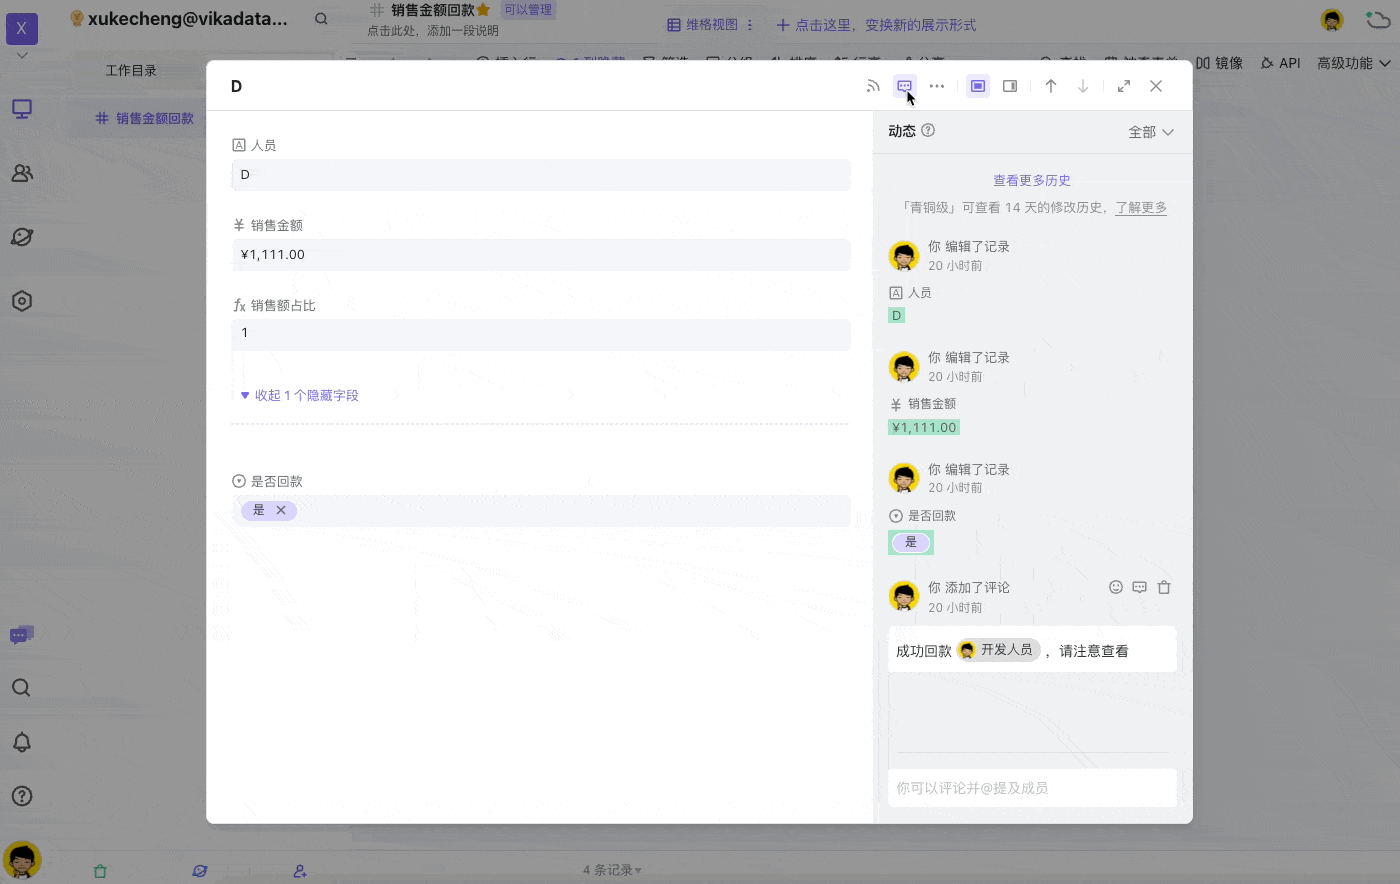The image size is (1400, 884).
Task: Click the reply comment bubble icon
Action: (x=1139, y=587)
